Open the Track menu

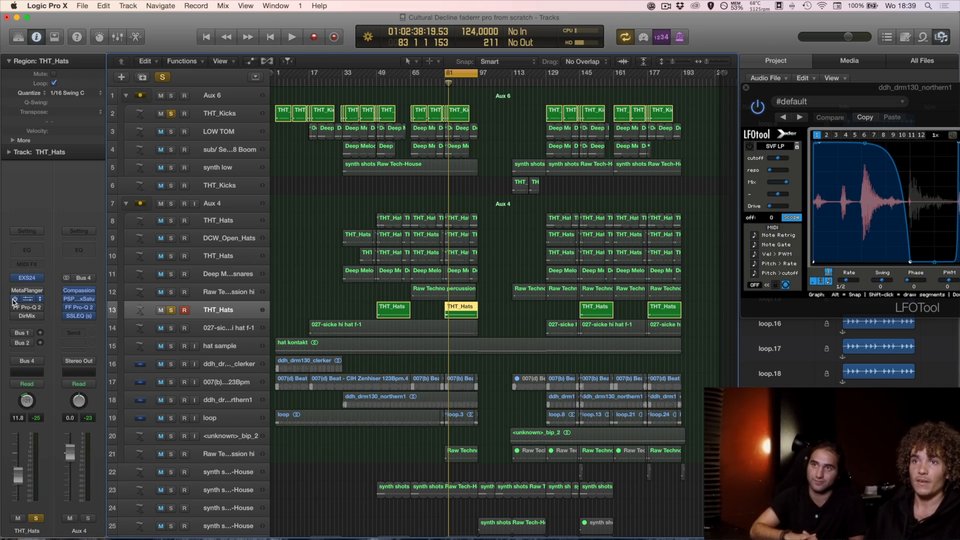pos(128,6)
